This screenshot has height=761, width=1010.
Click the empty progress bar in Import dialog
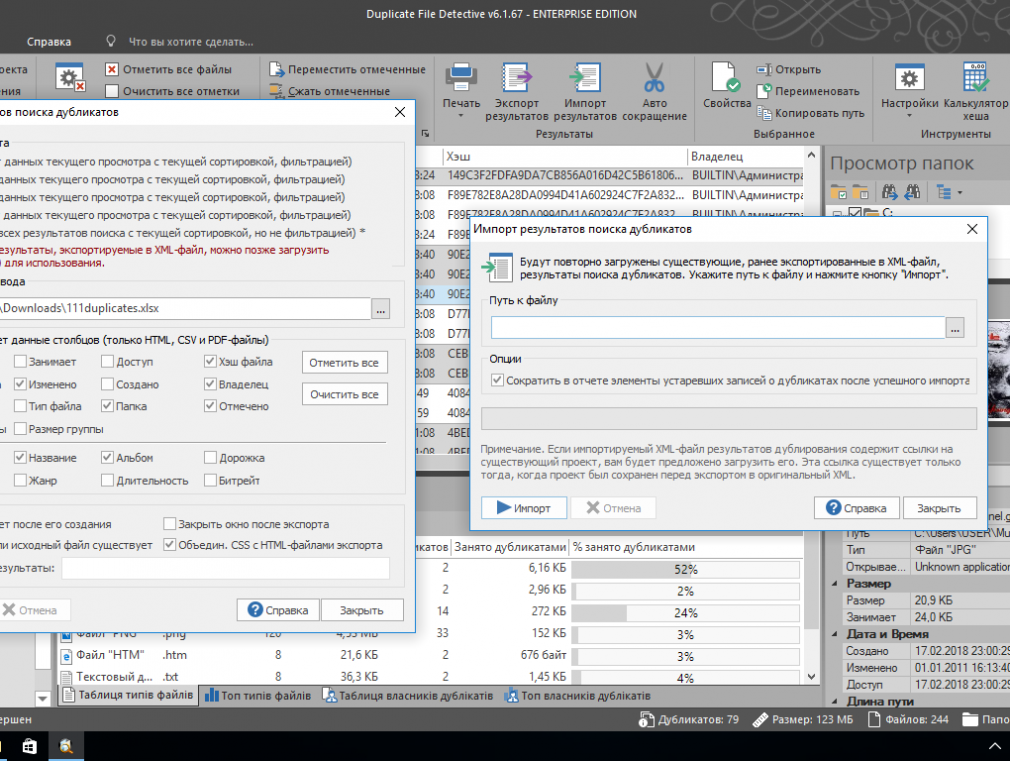click(729, 418)
